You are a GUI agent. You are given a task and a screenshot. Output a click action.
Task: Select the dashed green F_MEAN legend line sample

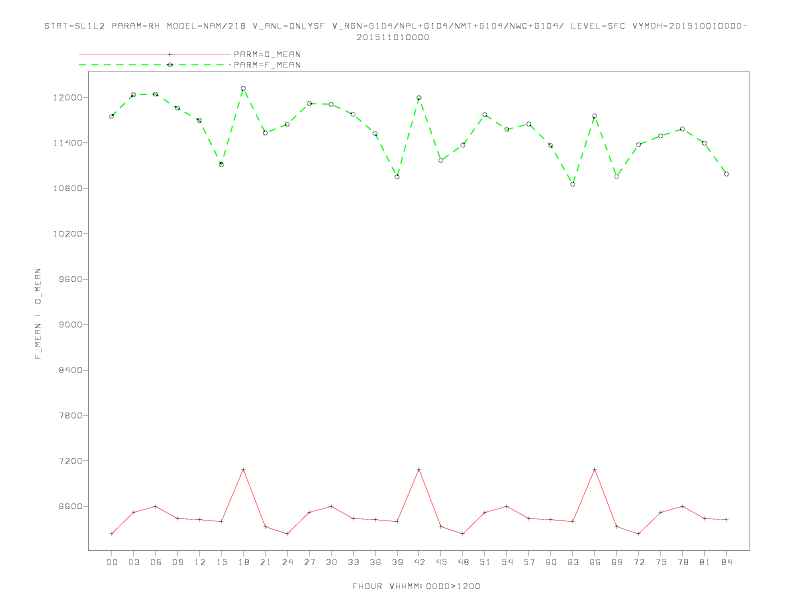[155, 65]
